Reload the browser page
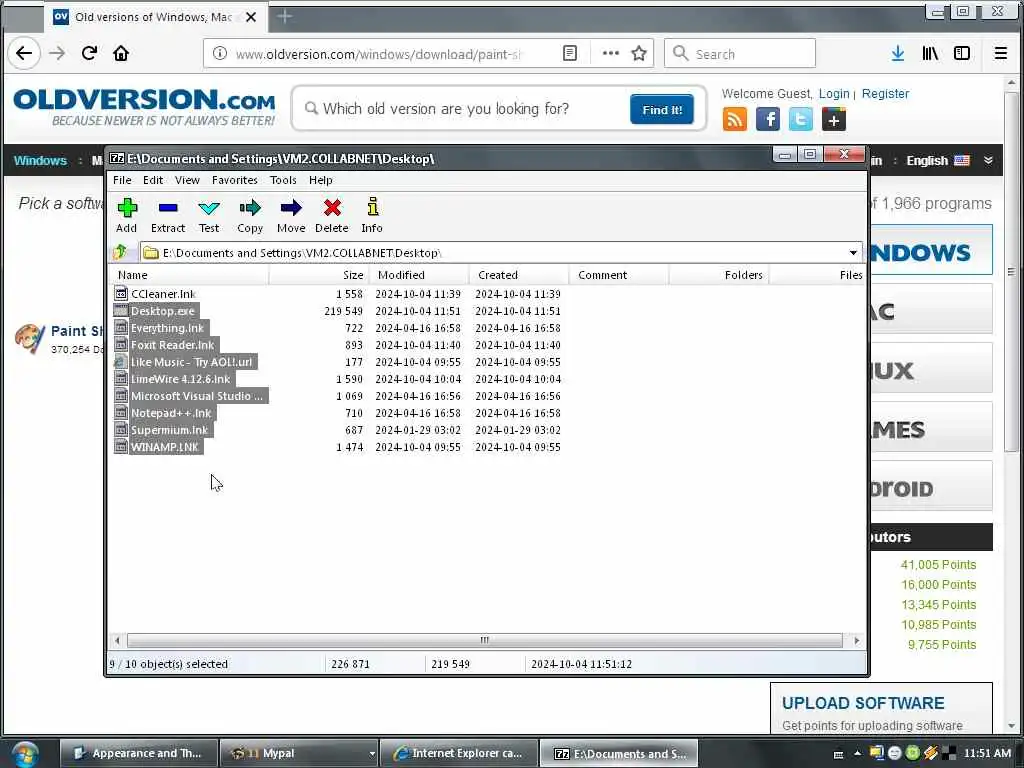The width and height of the screenshot is (1024, 768). tap(89, 54)
